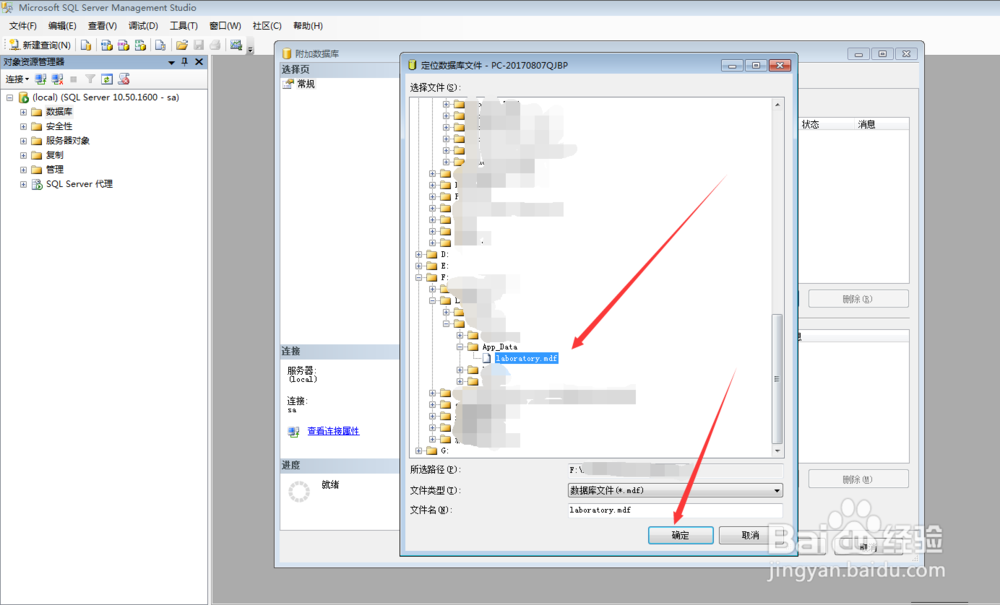Click 确定 in locate database files dialog
This screenshot has height=605, width=1000.
680,536
